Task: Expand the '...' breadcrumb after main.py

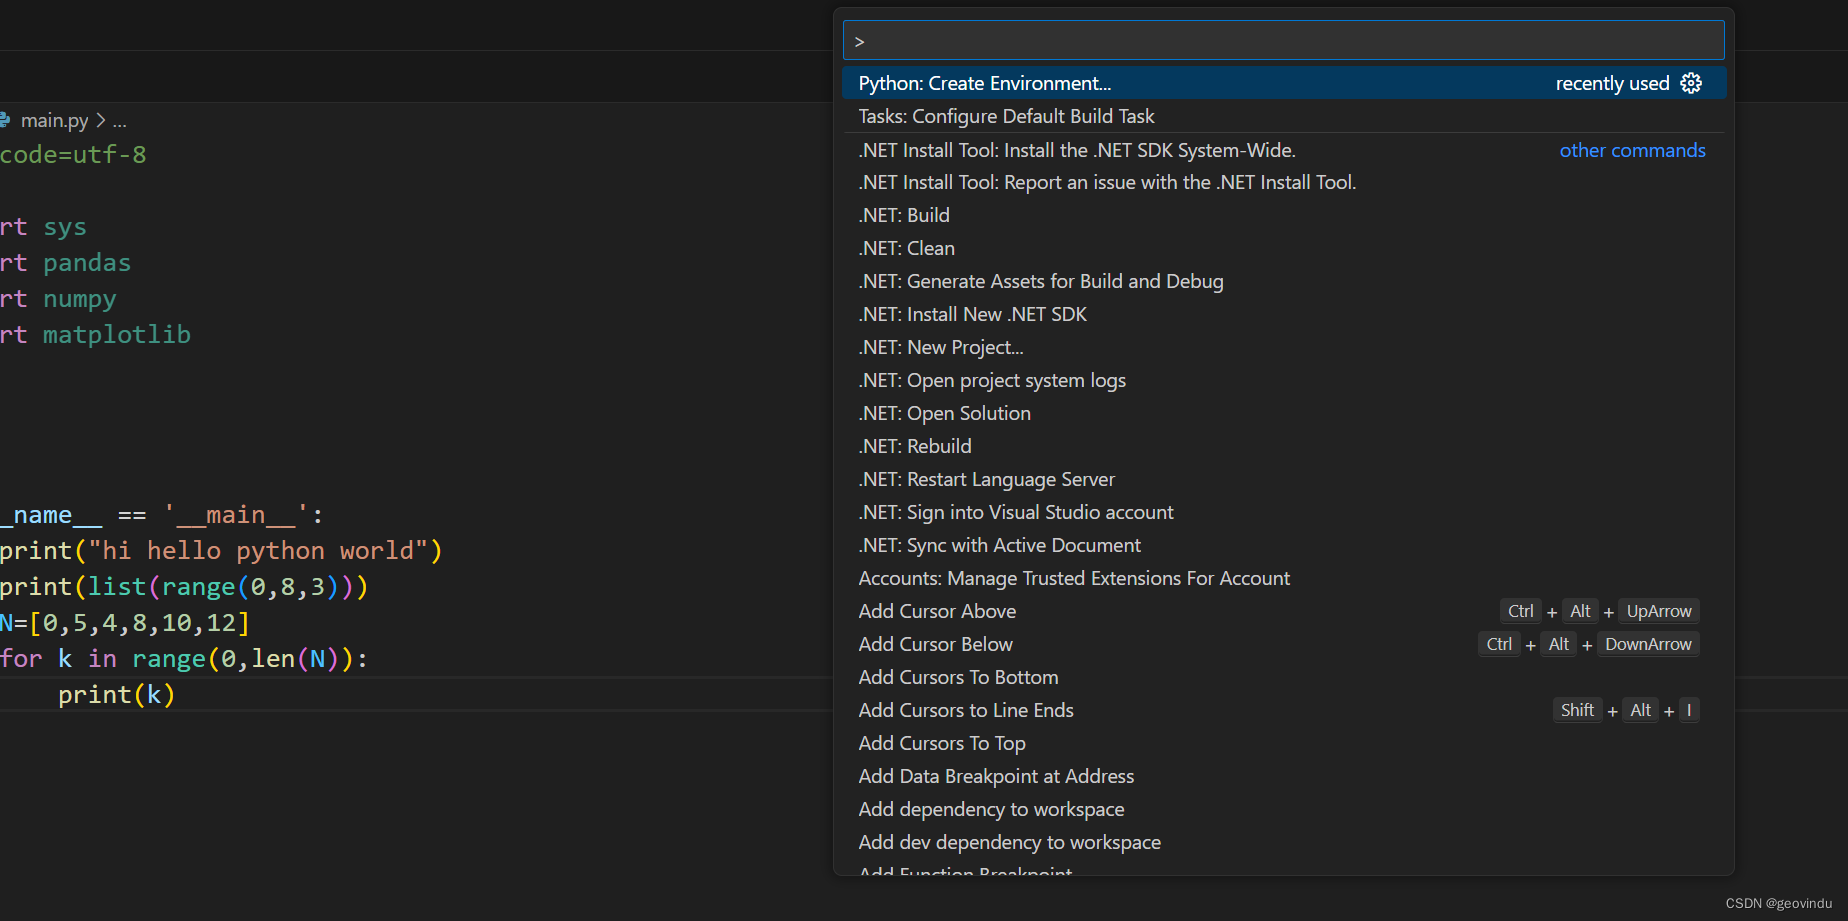Action: point(120,121)
